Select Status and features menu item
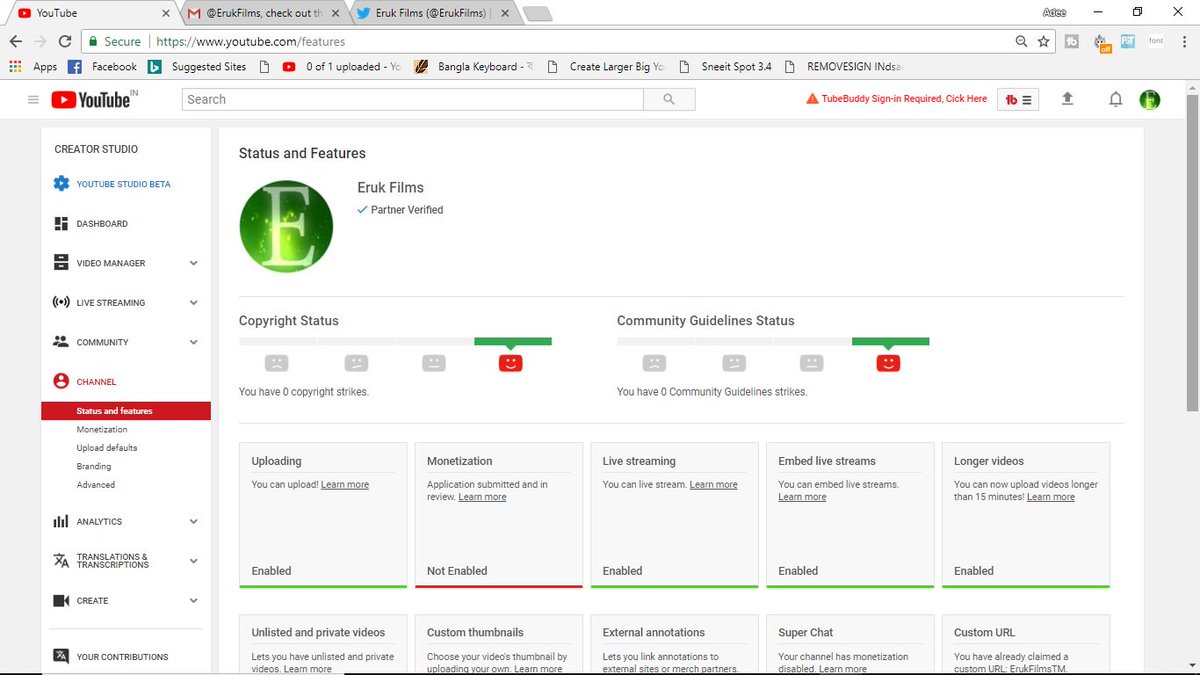 (126, 411)
